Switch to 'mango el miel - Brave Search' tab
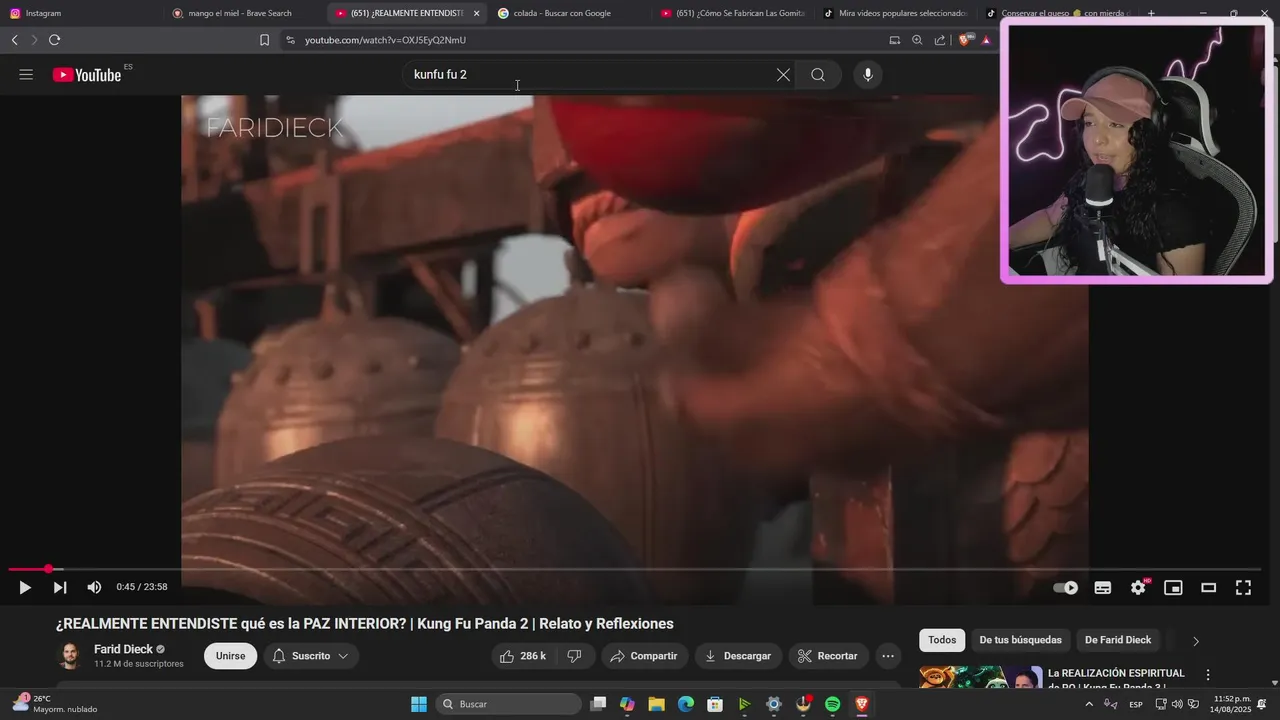This screenshot has width=1280, height=720. (245, 13)
